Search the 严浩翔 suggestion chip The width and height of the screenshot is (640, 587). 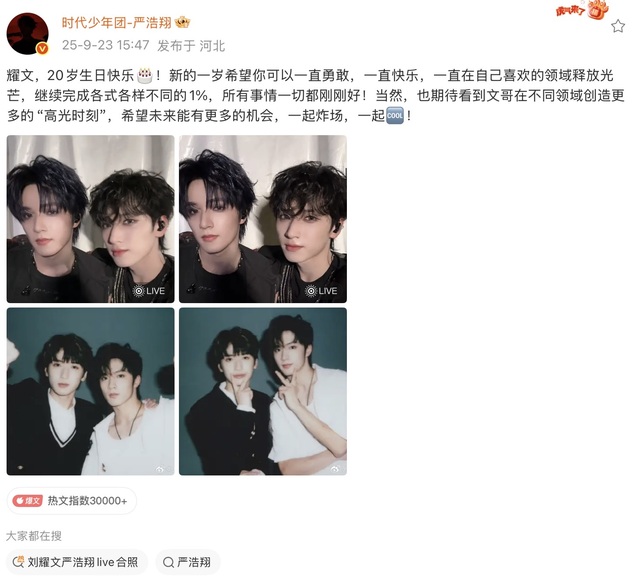point(188,562)
